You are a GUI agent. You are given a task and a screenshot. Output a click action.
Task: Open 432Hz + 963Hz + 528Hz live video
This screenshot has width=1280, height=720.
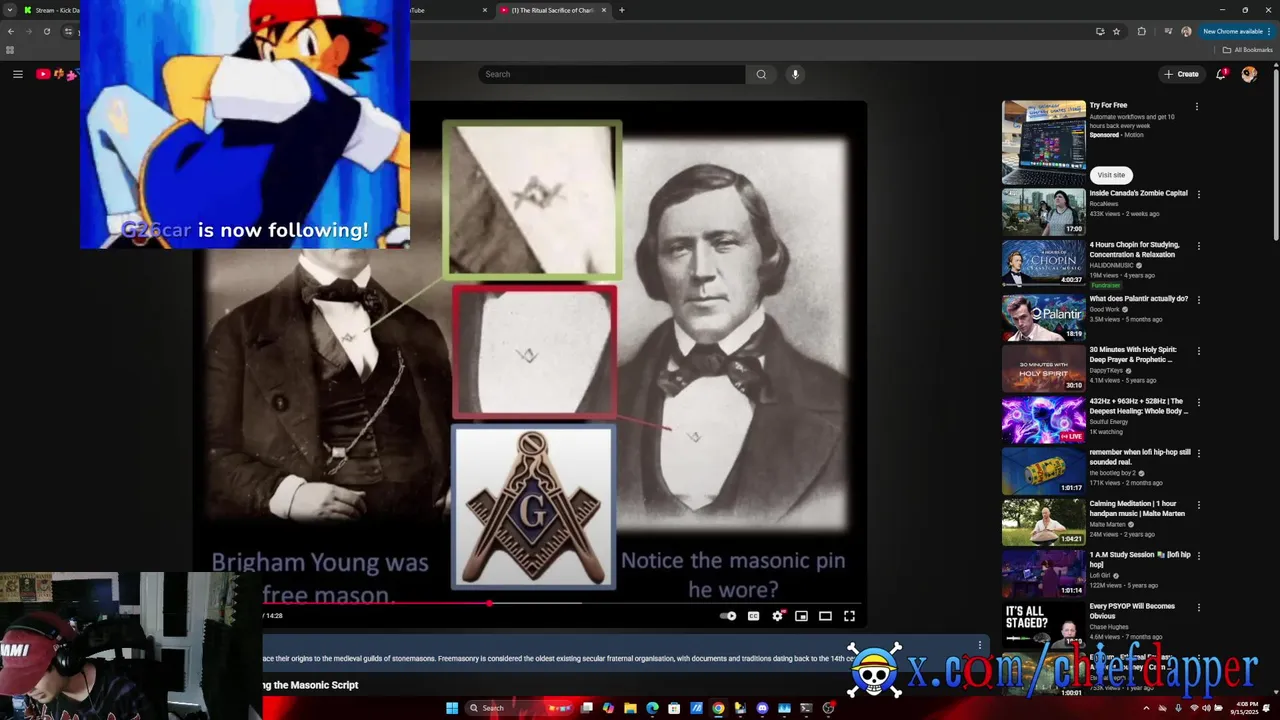1044,419
